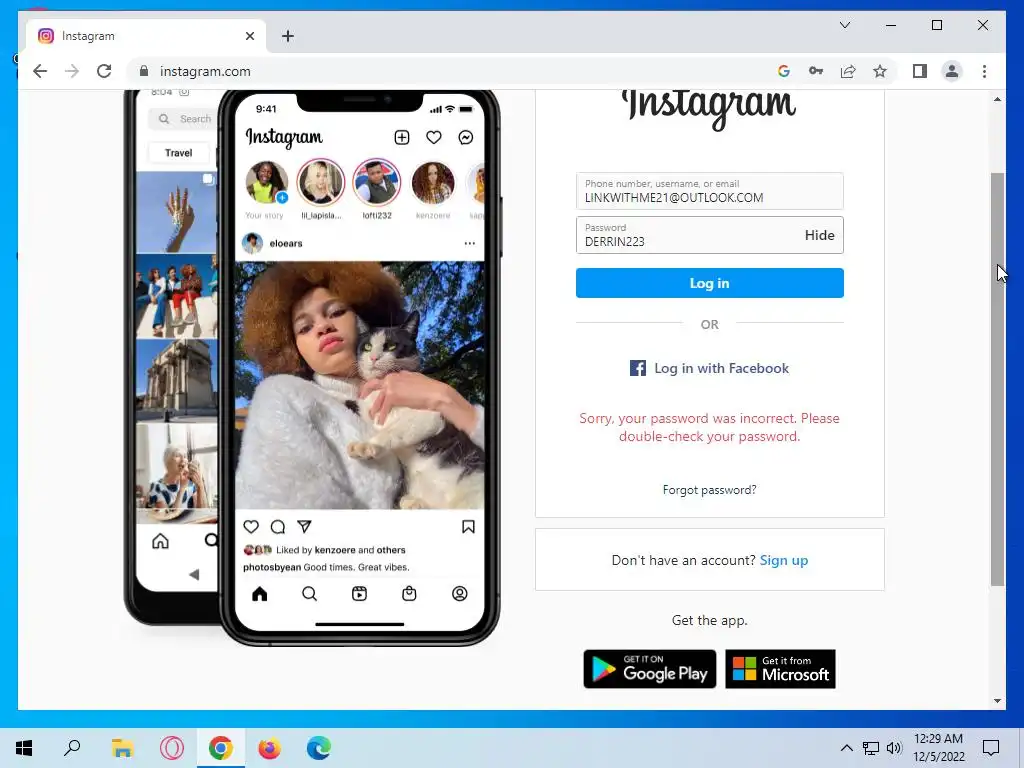Click the username or email field
The width and height of the screenshot is (1024, 768).
(x=709, y=191)
